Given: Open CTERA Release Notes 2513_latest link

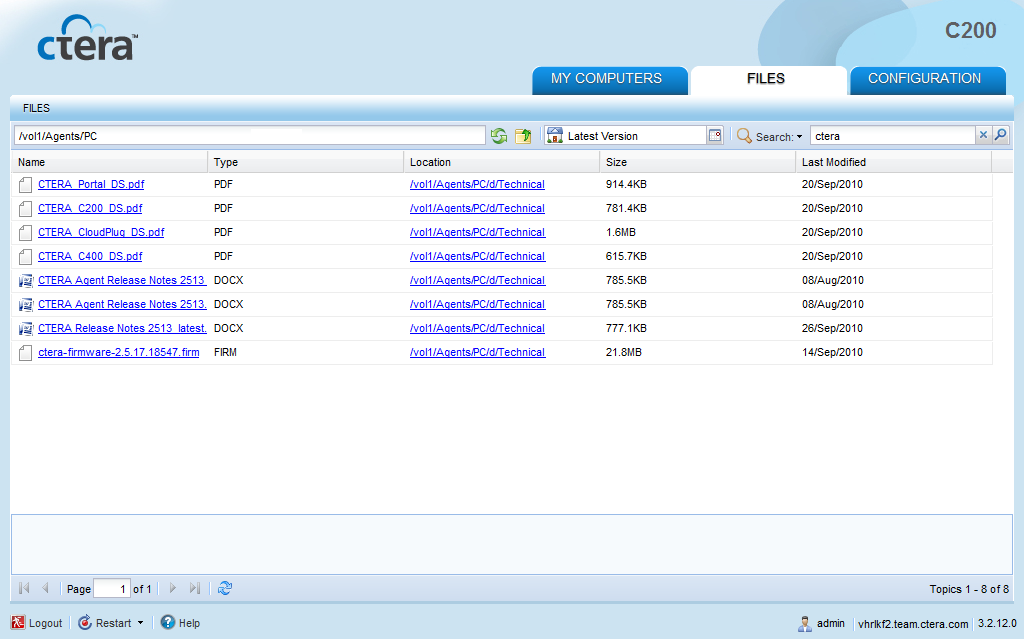Looking at the screenshot, I should 122,328.
